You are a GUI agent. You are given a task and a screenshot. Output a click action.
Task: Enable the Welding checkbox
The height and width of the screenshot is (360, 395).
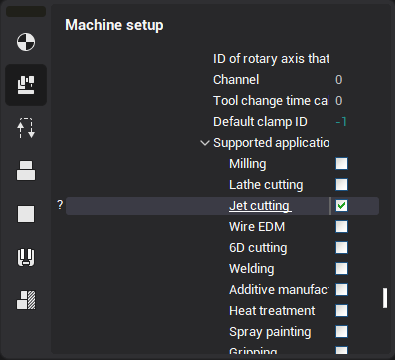pos(341,269)
